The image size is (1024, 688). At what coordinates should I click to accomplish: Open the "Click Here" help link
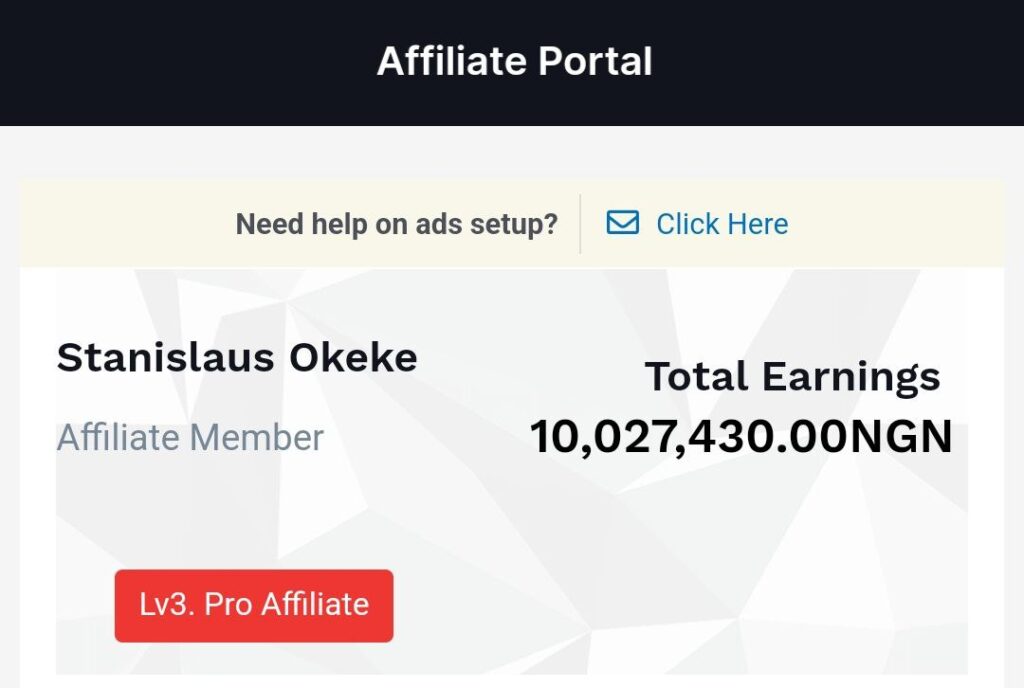click(x=721, y=224)
